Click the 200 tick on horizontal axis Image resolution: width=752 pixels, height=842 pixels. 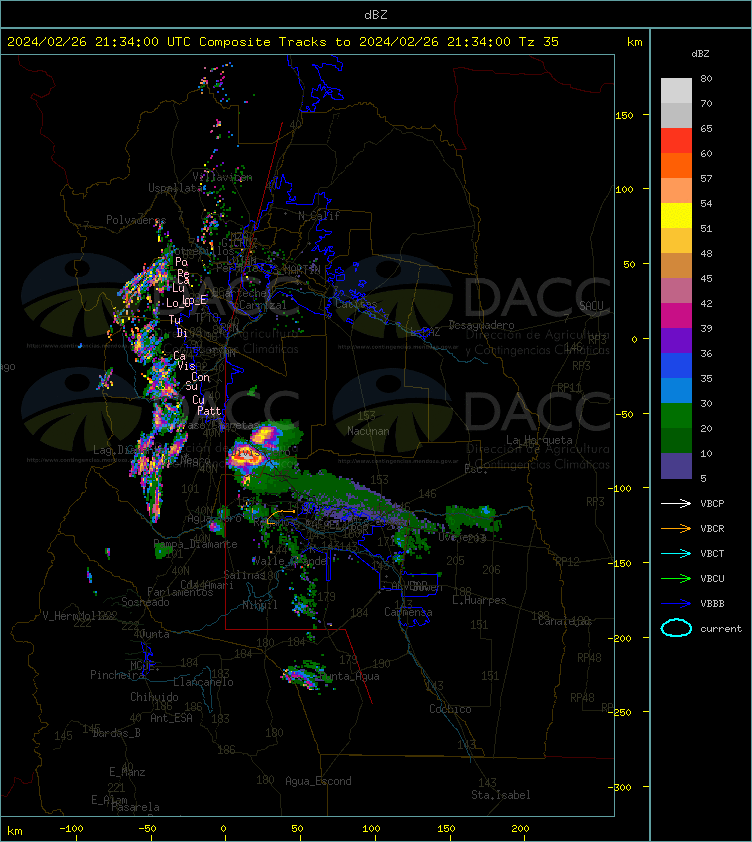coord(520,829)
